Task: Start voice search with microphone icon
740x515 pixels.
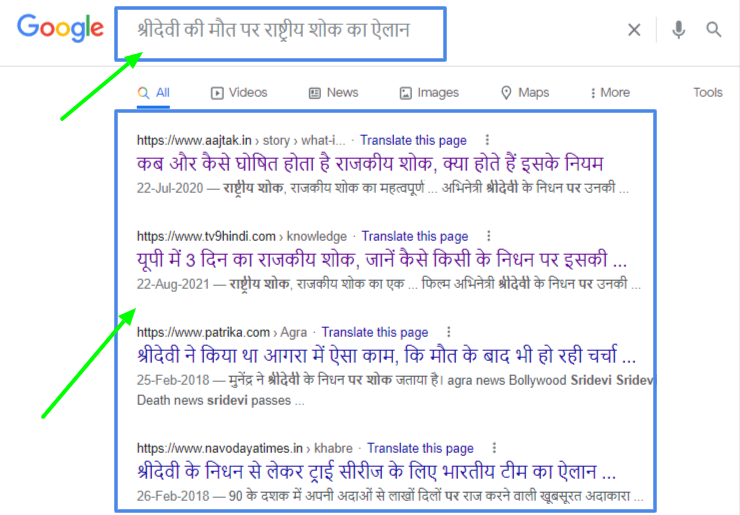Action: pyautogui.click(x=679, y=30)
